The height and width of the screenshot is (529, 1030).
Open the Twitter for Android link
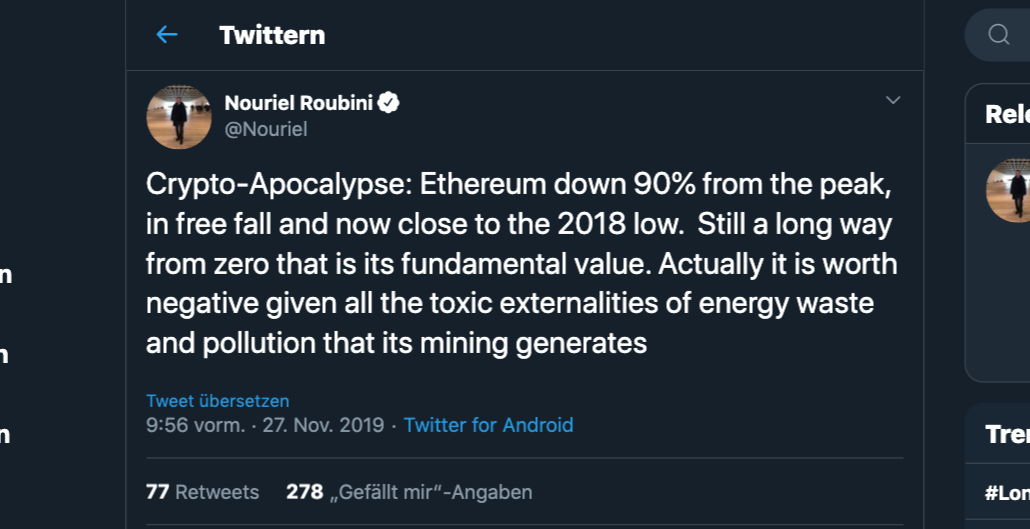coord(488,425)
